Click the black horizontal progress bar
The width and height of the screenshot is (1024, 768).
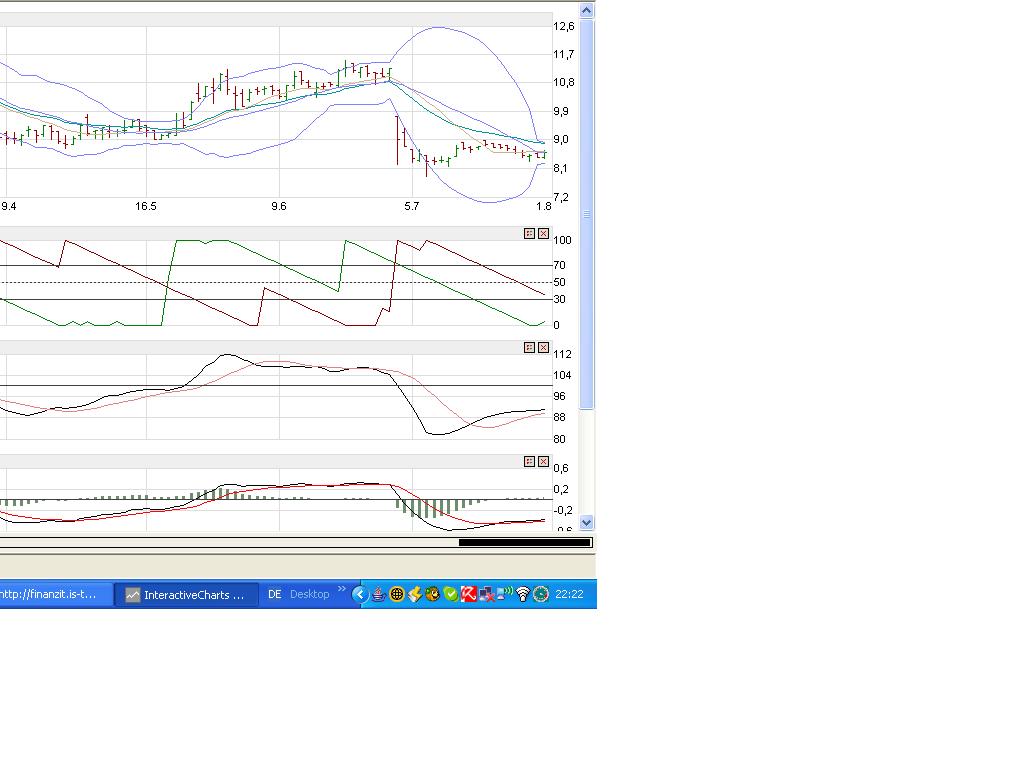(x=524, y=543)
